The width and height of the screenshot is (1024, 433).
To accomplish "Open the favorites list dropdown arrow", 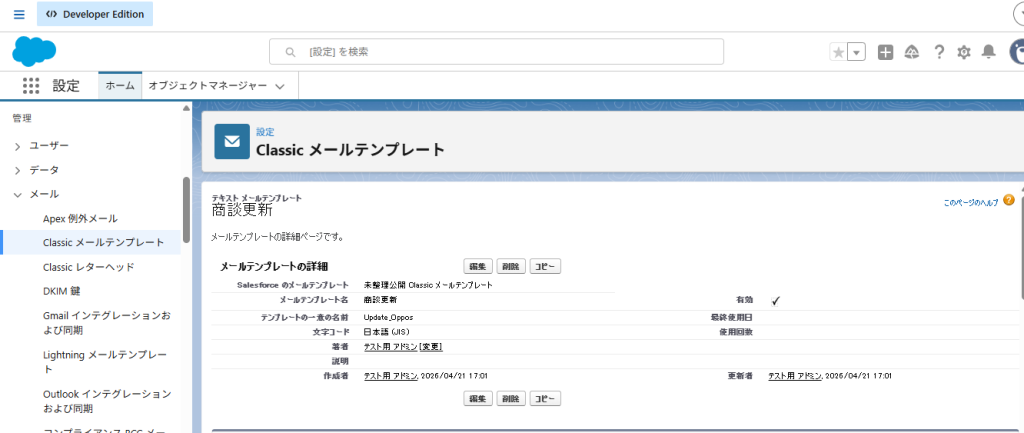I will [x=856, y=52].
